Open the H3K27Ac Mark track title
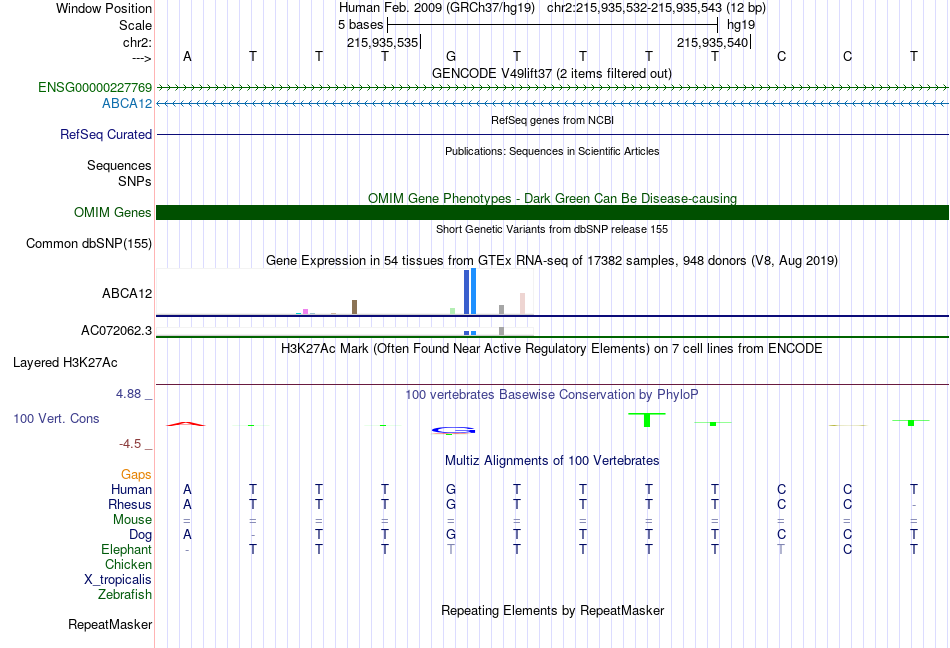The image size is (950, 648). pyautogui.click(x=552, y=348)
